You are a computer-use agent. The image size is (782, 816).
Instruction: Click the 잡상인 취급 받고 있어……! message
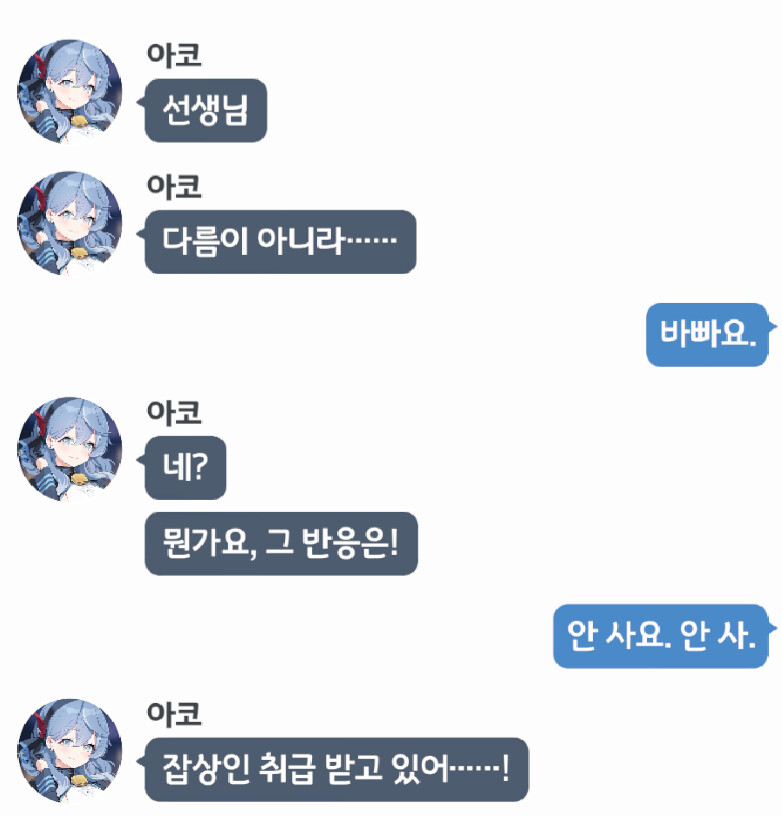[337, 769]
